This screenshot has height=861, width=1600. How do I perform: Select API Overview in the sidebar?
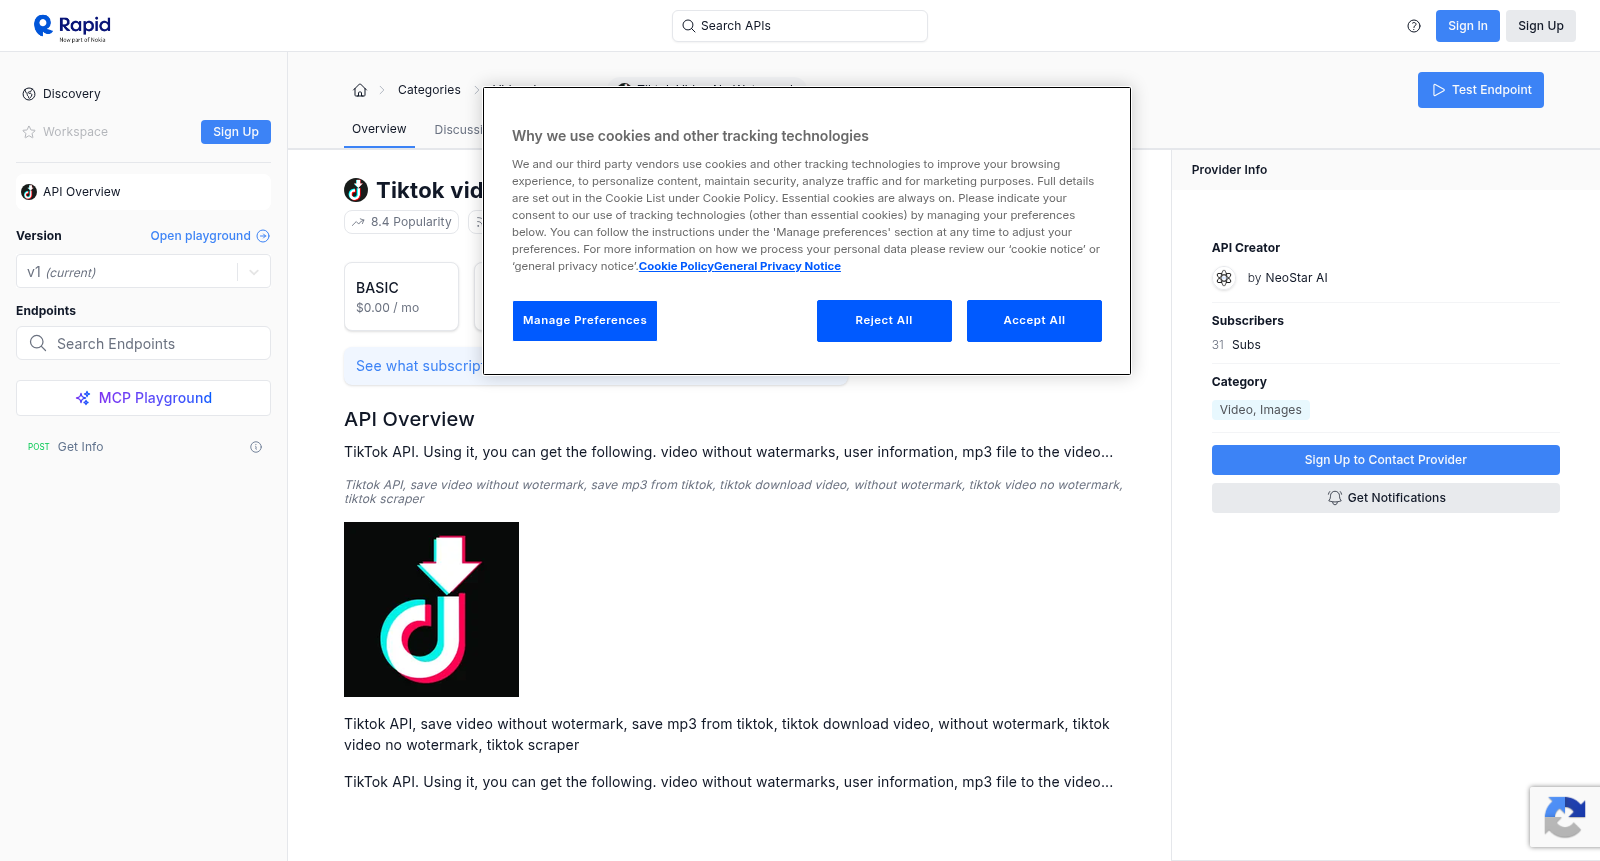click(143, 192)
